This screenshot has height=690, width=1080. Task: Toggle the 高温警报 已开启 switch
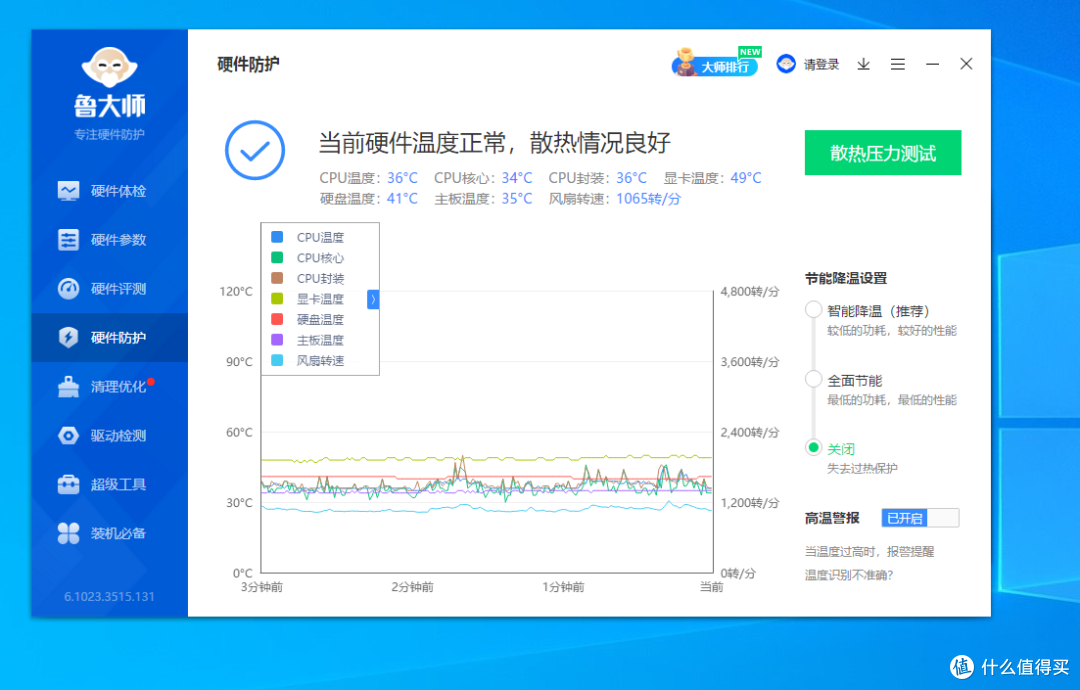920,518
